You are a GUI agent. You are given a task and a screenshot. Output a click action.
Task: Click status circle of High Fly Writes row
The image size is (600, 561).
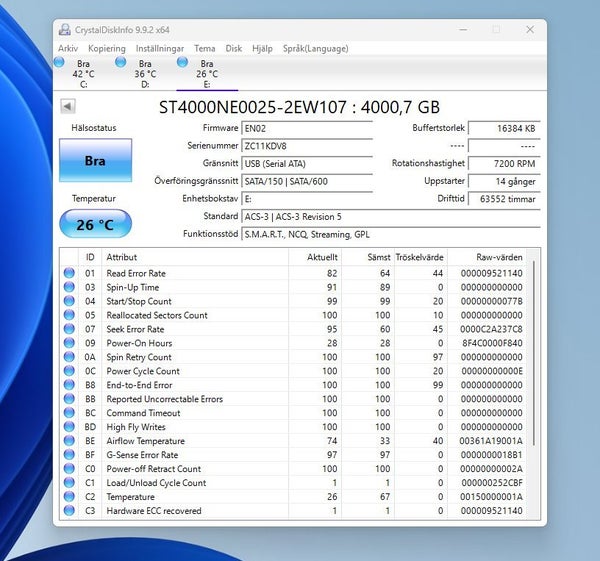point(69,427)
